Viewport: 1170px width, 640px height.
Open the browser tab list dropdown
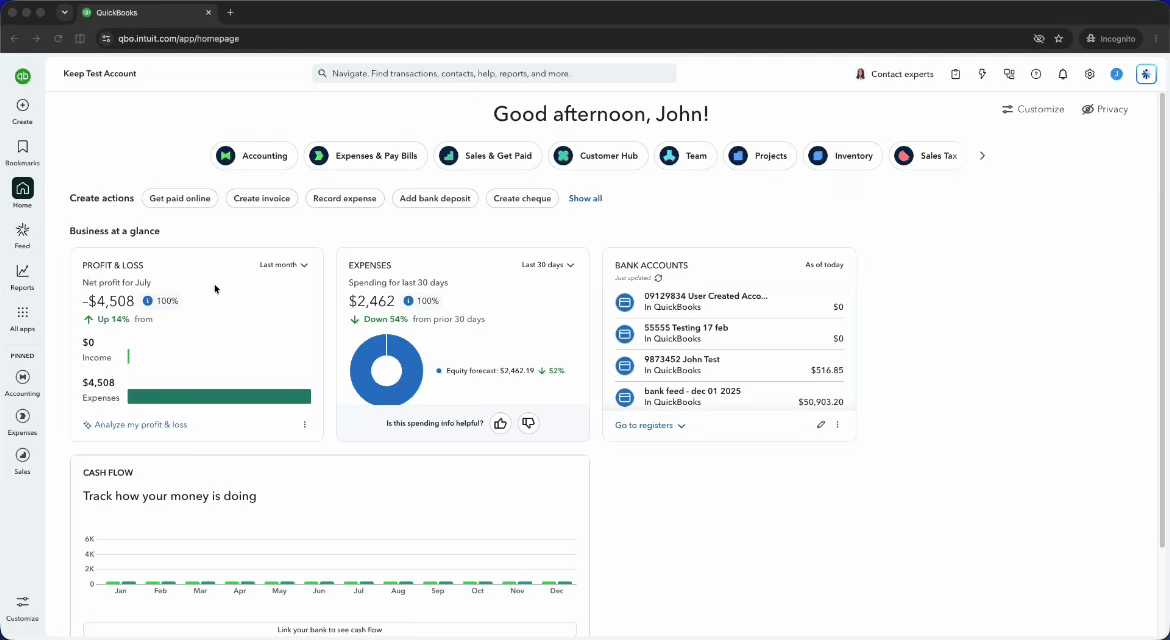click(64, 13)
